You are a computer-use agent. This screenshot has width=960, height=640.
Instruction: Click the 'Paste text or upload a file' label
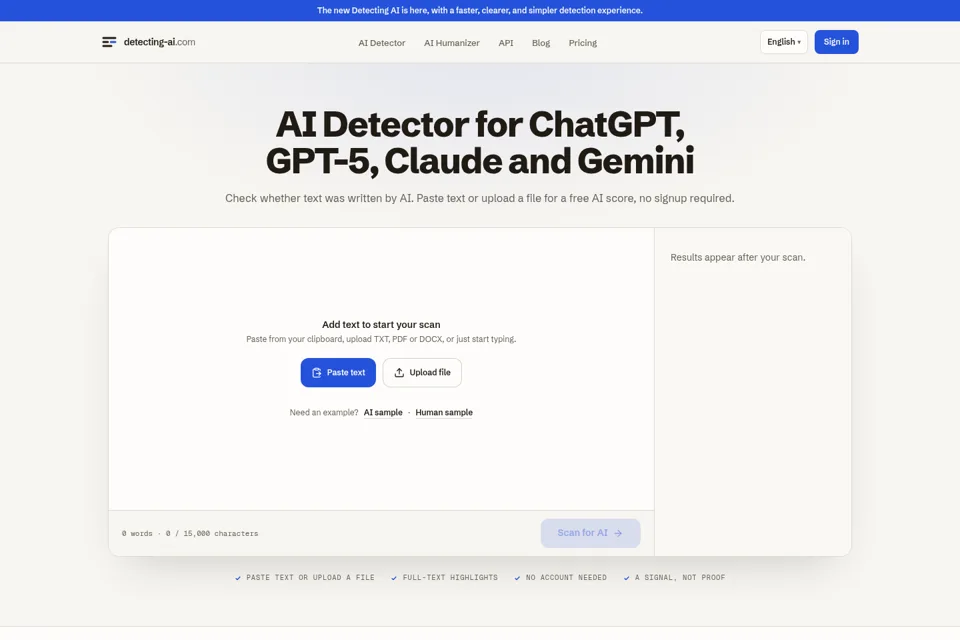click(x=310, y=578)
